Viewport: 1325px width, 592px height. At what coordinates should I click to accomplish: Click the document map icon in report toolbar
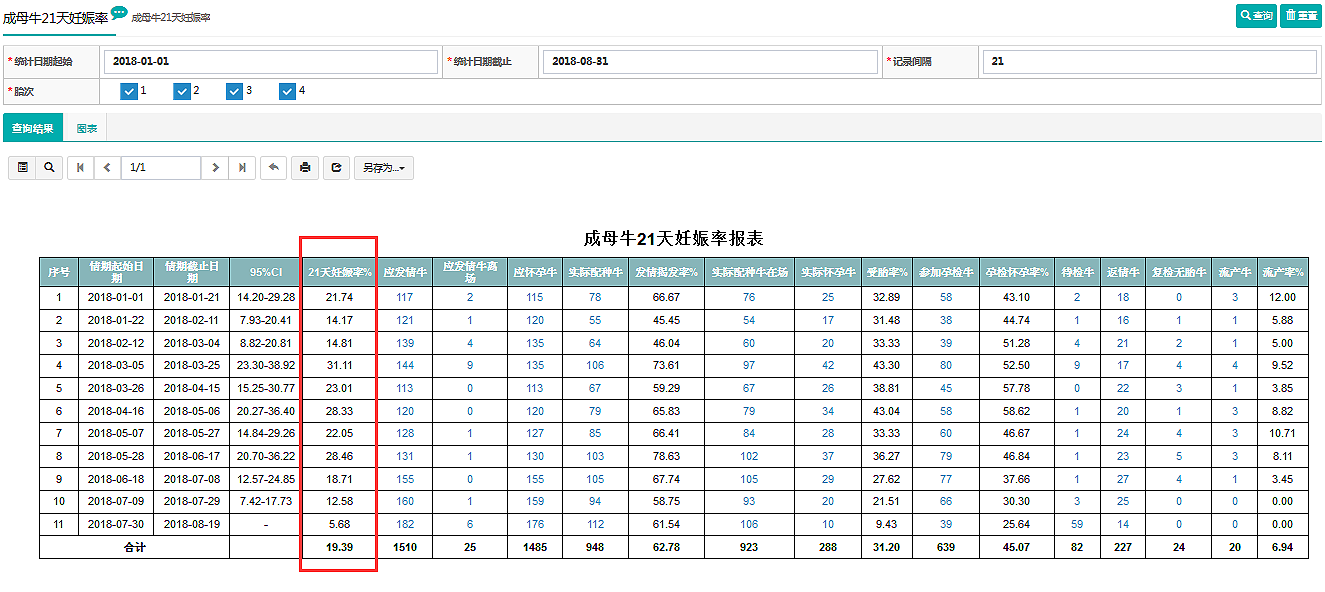click(x=22, y=168)
